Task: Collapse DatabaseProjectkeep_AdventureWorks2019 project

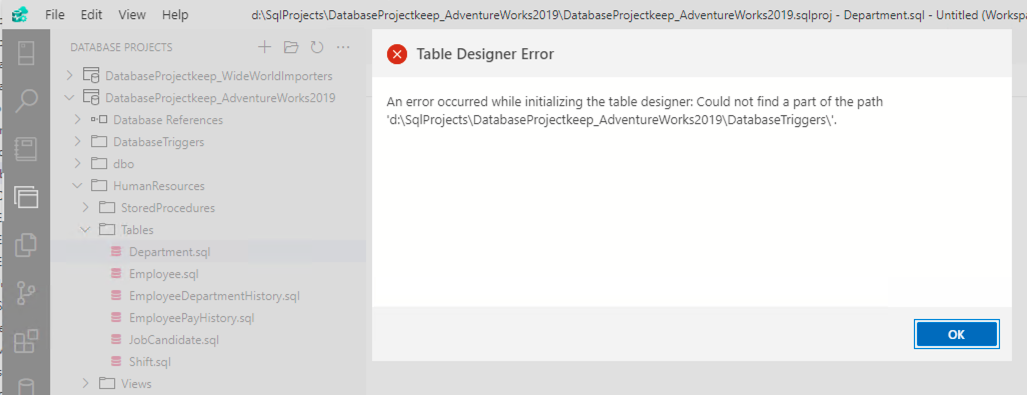Action: point(70,98)
